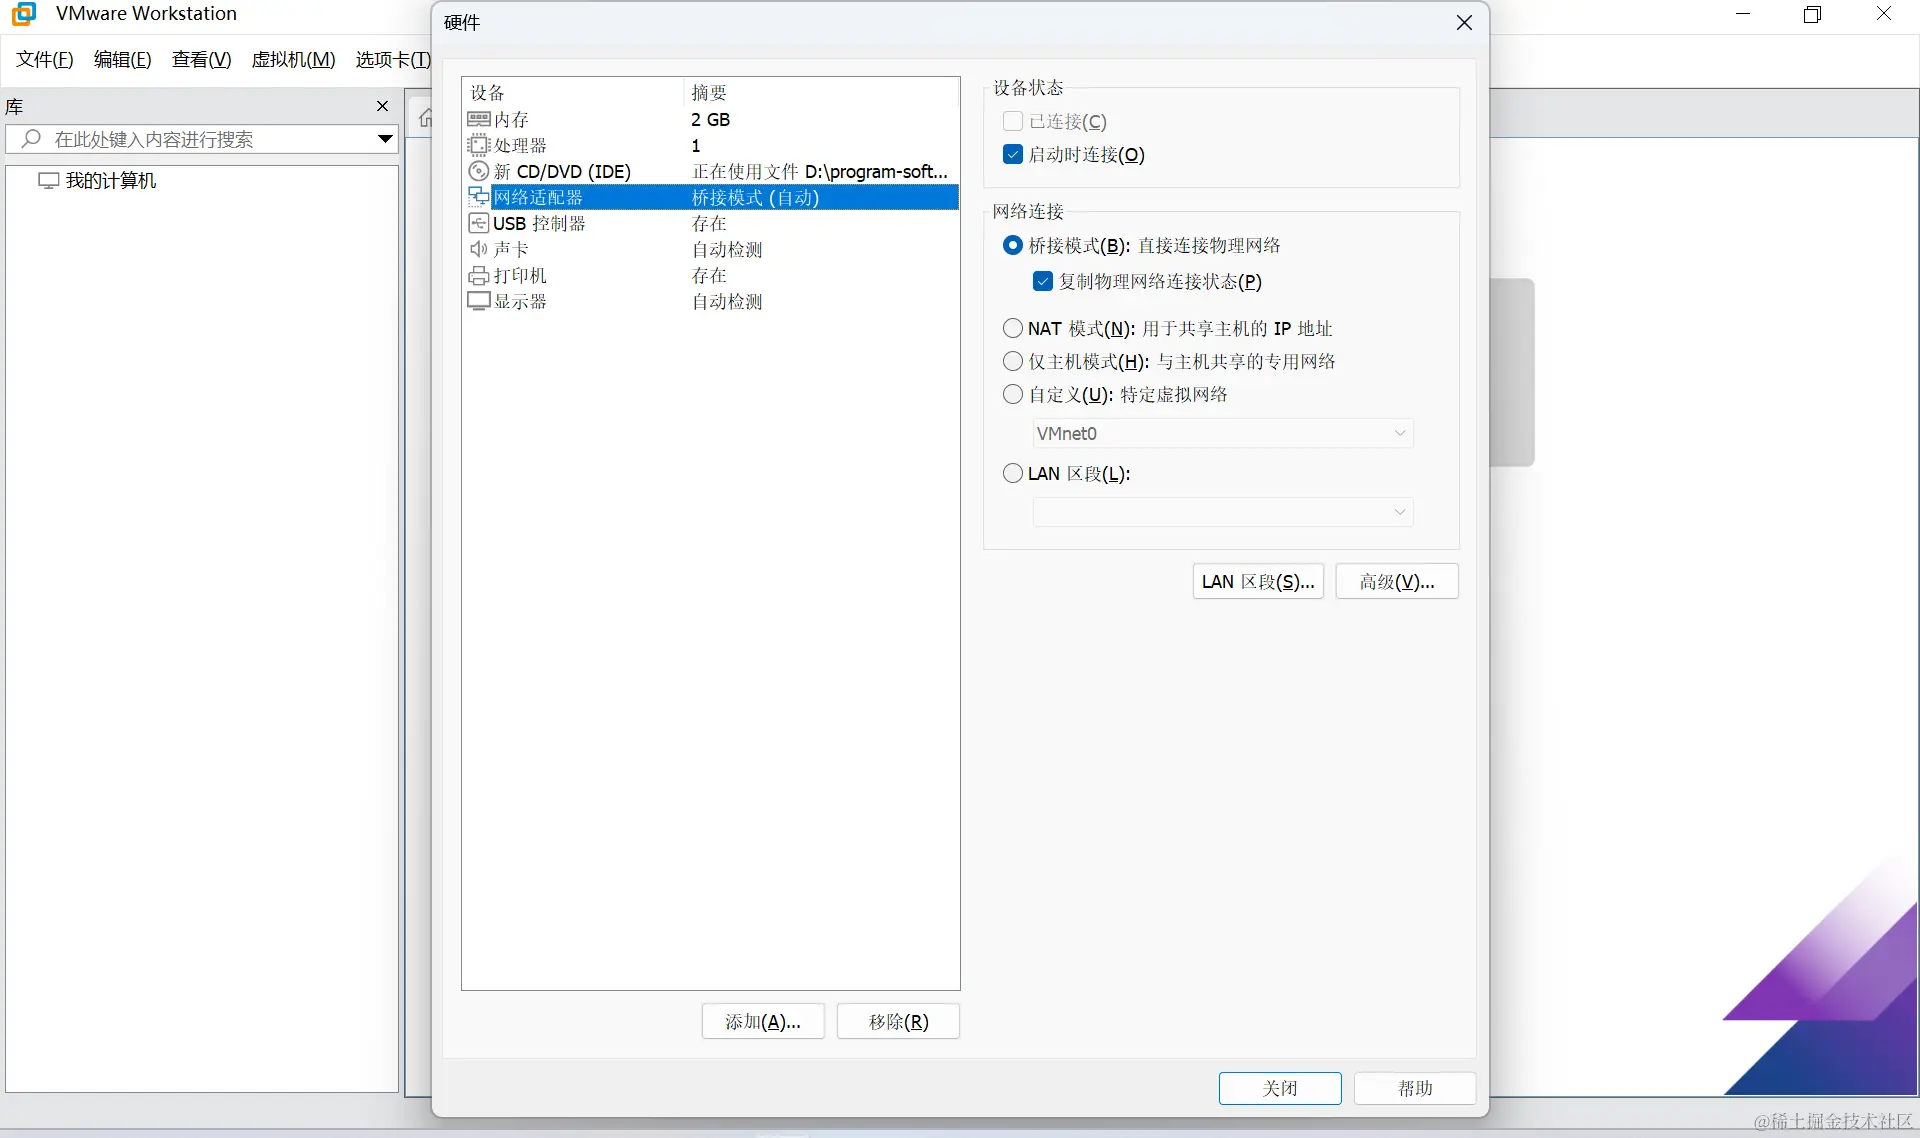Open the LAN 区段 (LAN segment) combo box

(x=1222, y=513)
